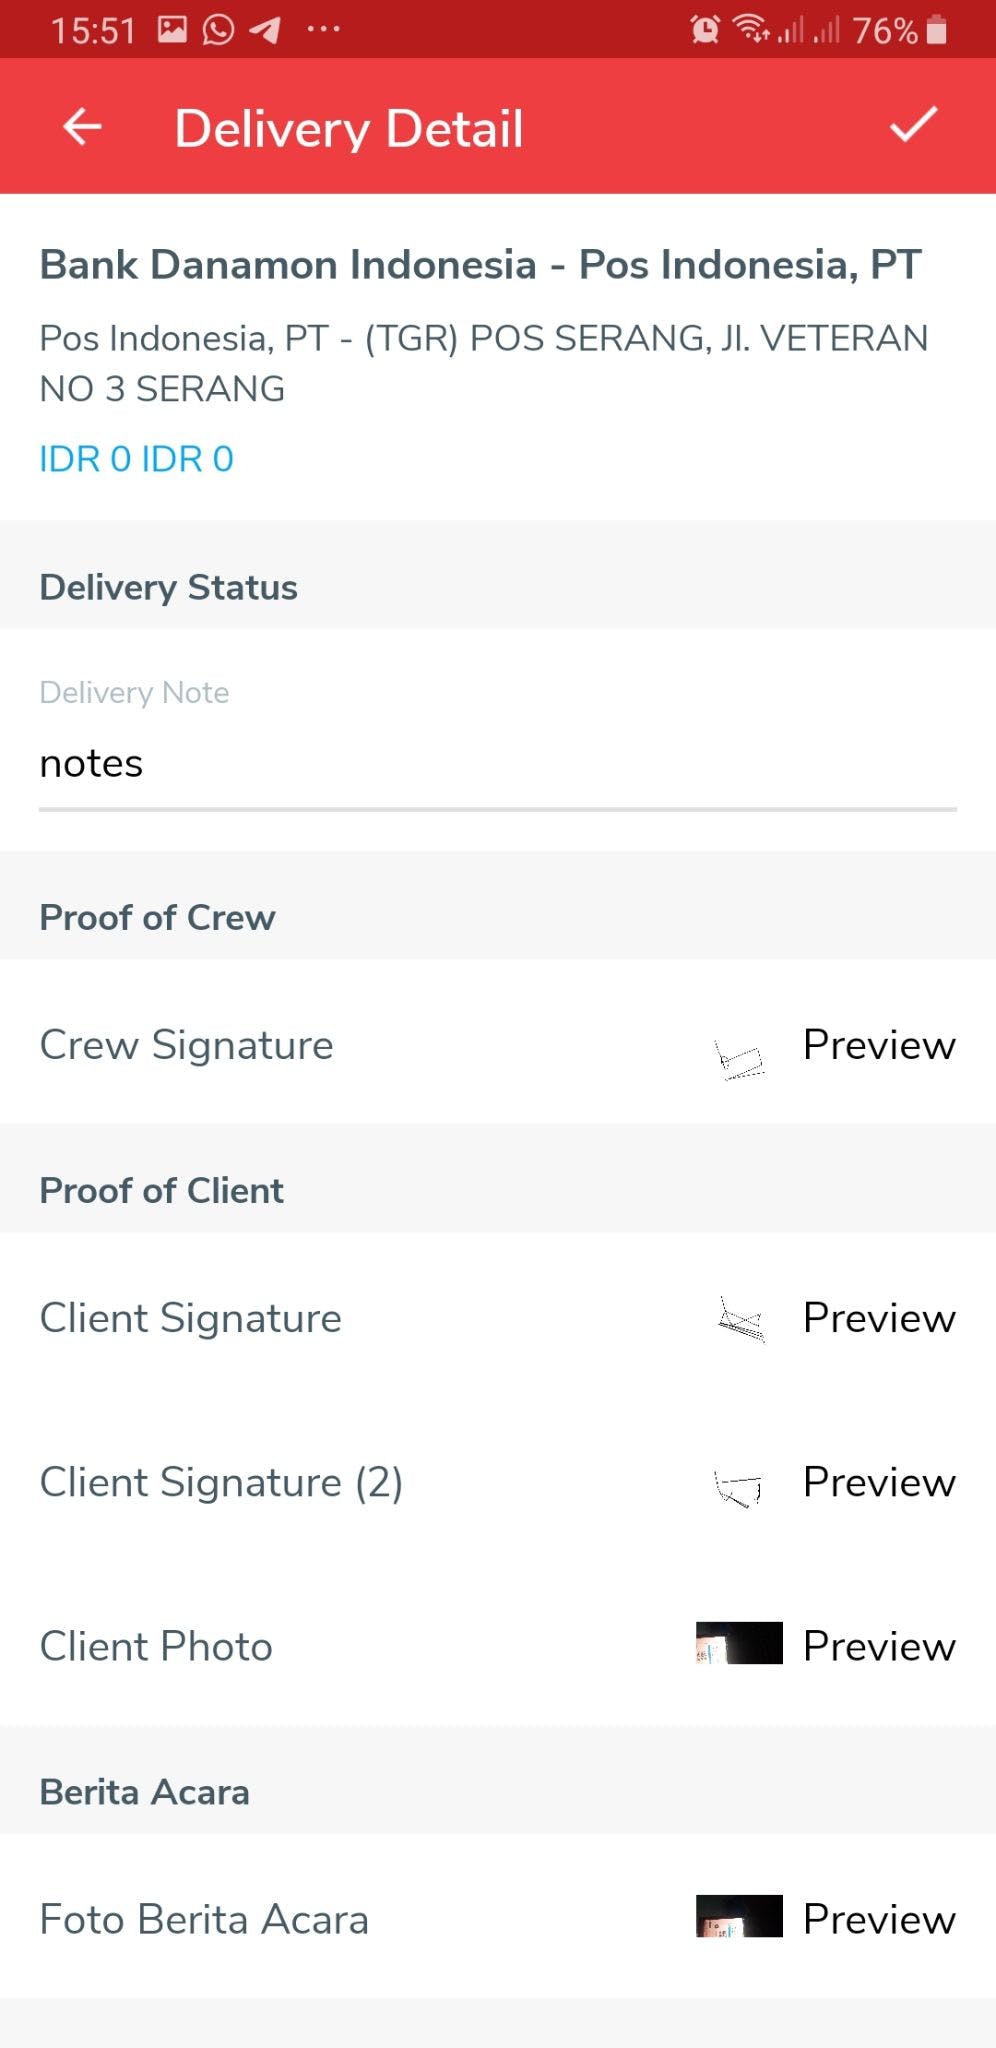Tap the gallery image notification icon
The width and height of the screenshot is (996, 2048).
pyautogui.click(x=172, y=30)
